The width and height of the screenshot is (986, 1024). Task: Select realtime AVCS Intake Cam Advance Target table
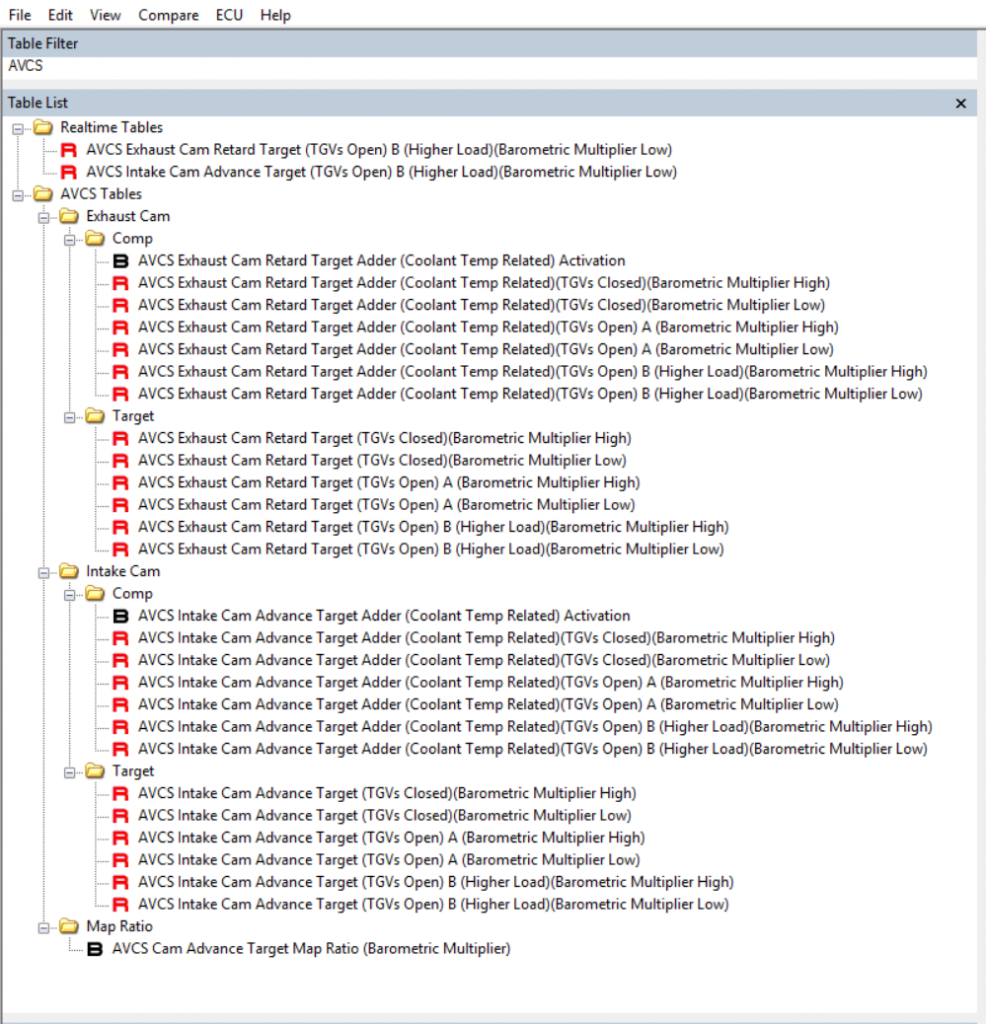coord(381,172)
